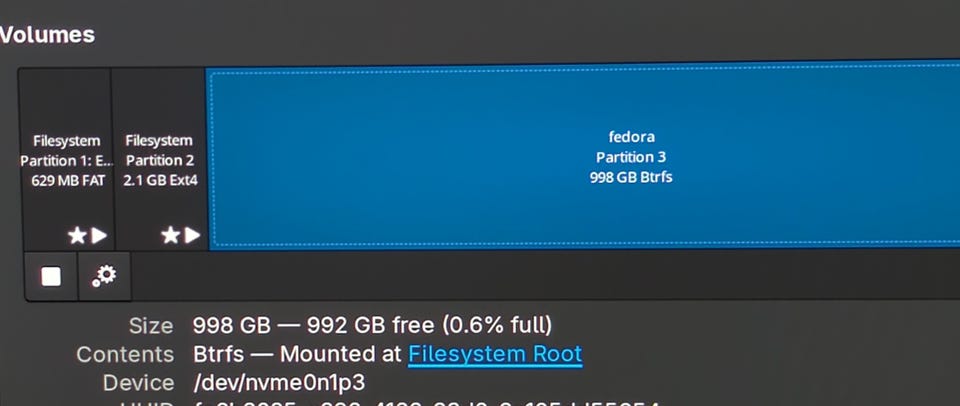The image size is (960, 406).
Task: Click the '998 GB Btrfs' text in fedora volume
Action: (x=631, y=178)
